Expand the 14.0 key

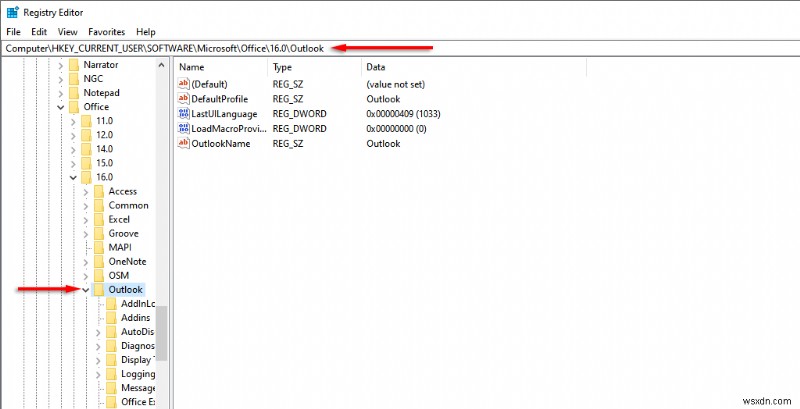pyautogui.click(x=73, y=149)
